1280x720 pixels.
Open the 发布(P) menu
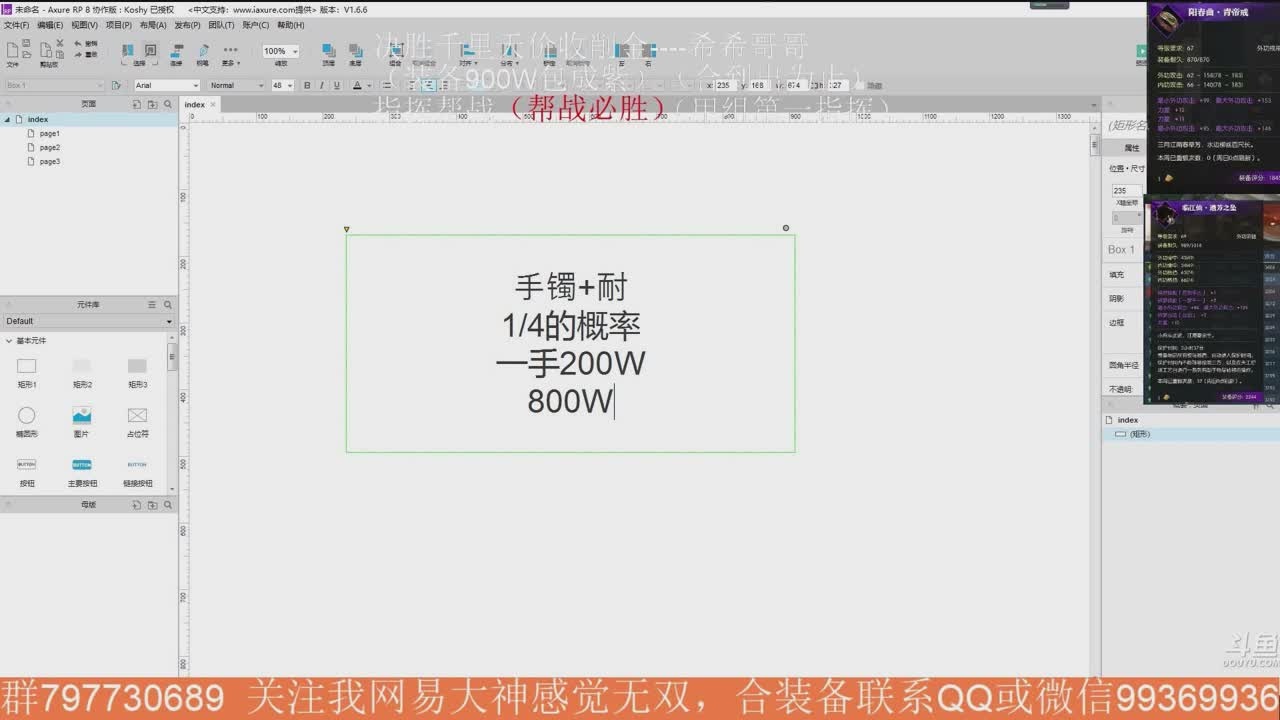coord(187,25)
